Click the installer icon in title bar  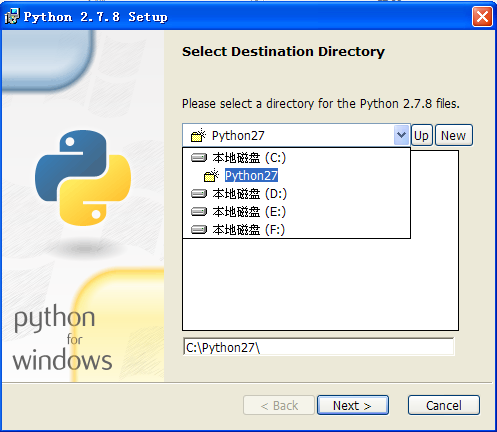coord(12,16)
